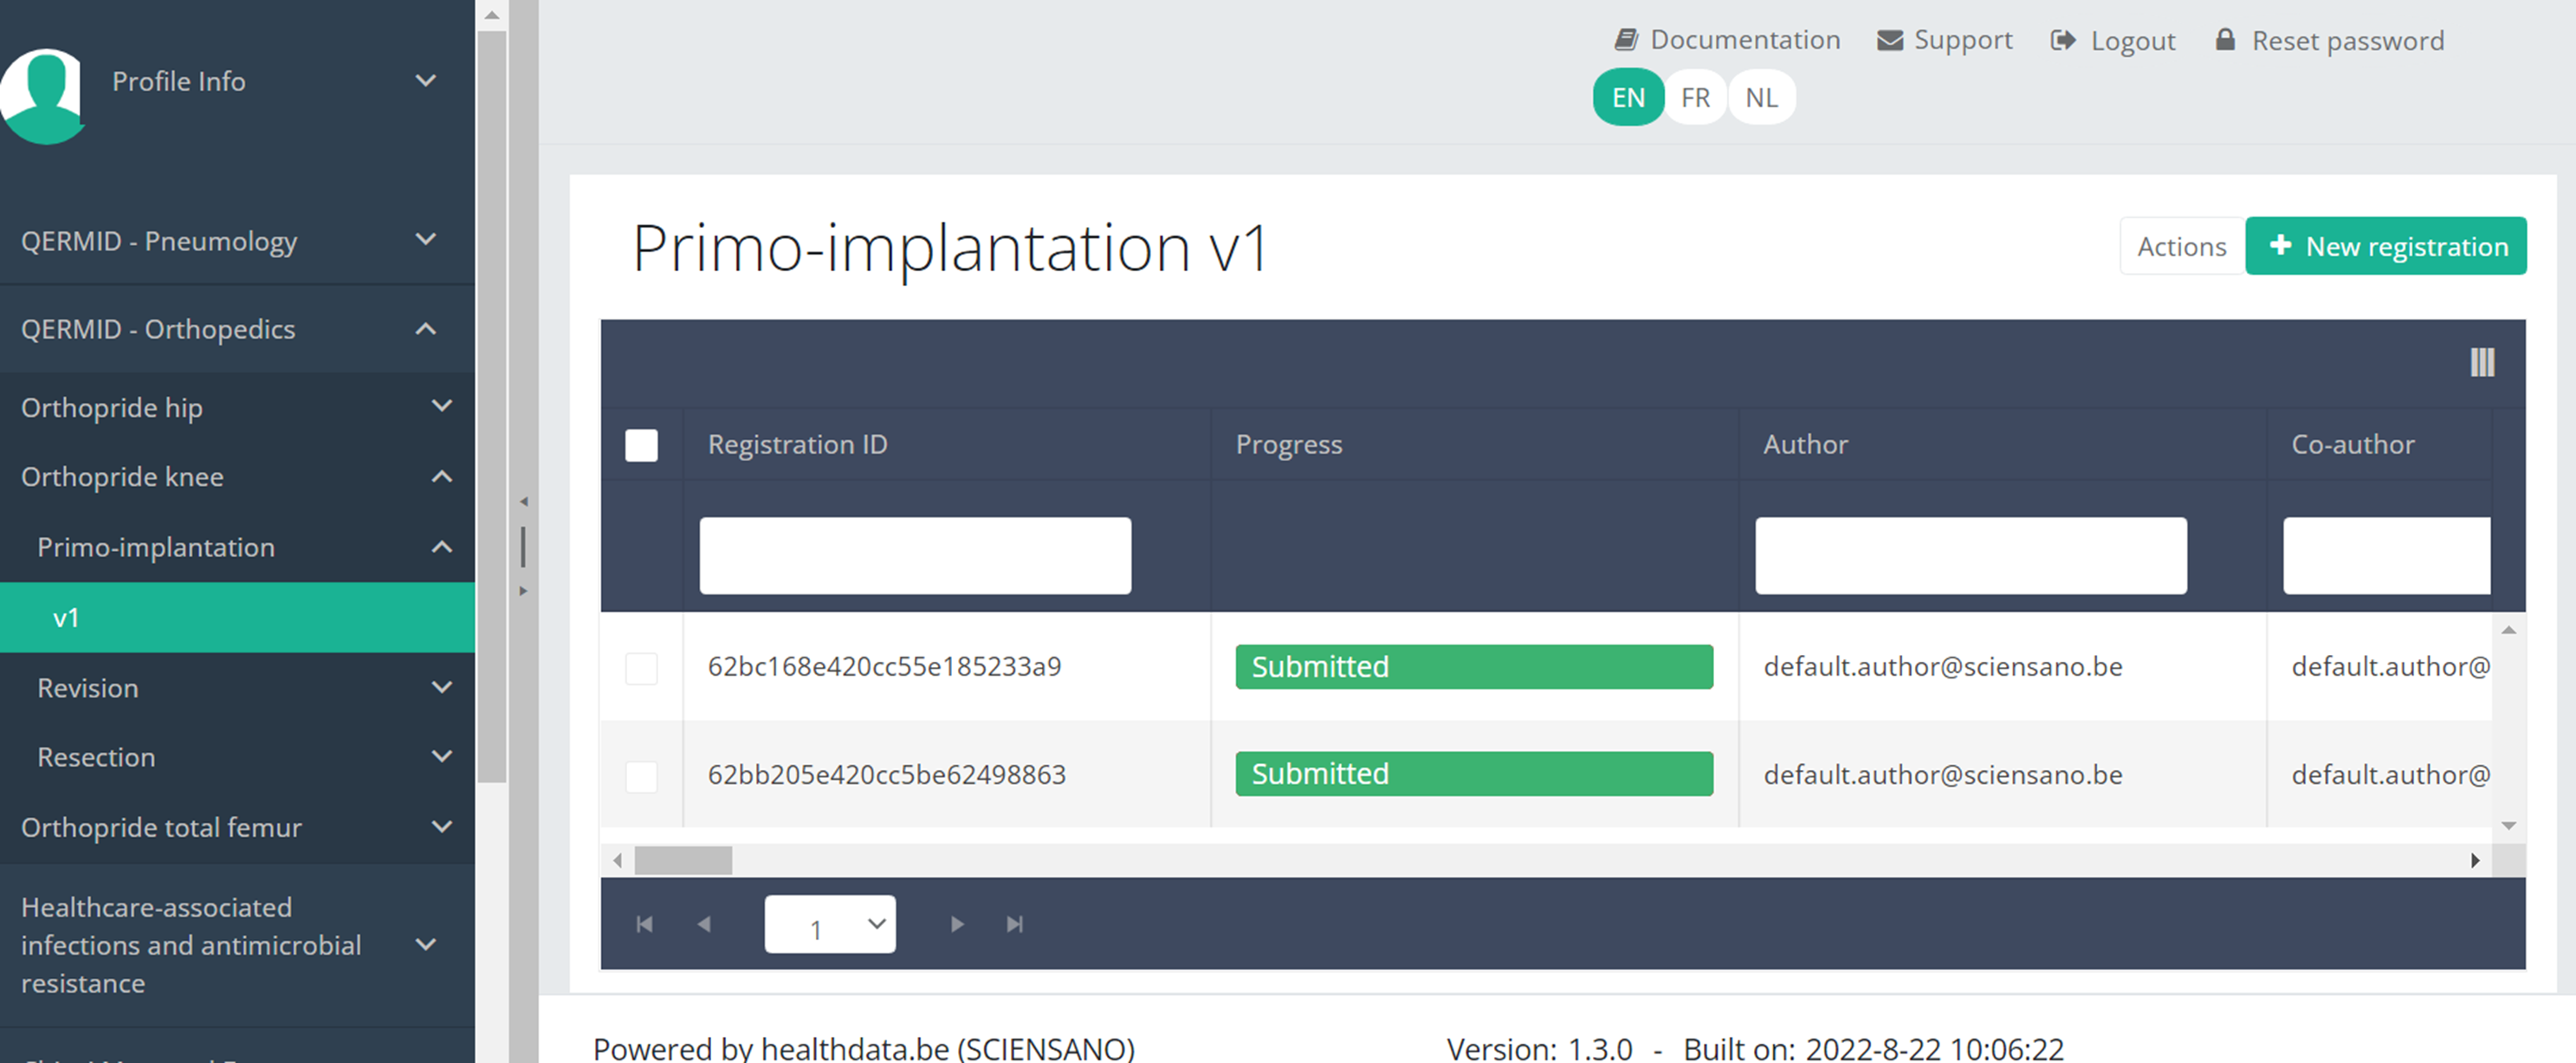Click the horizontal table scrollbar thumb

click(683, 860)
